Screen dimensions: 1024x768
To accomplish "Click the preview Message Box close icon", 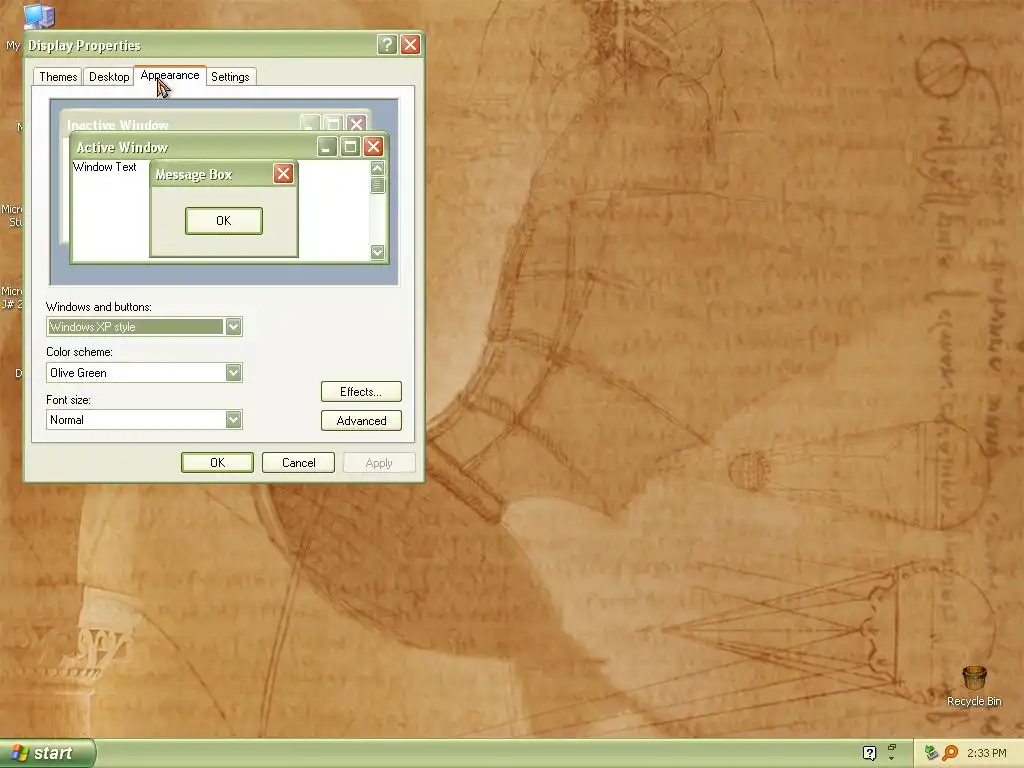I will tap(283, 174).
